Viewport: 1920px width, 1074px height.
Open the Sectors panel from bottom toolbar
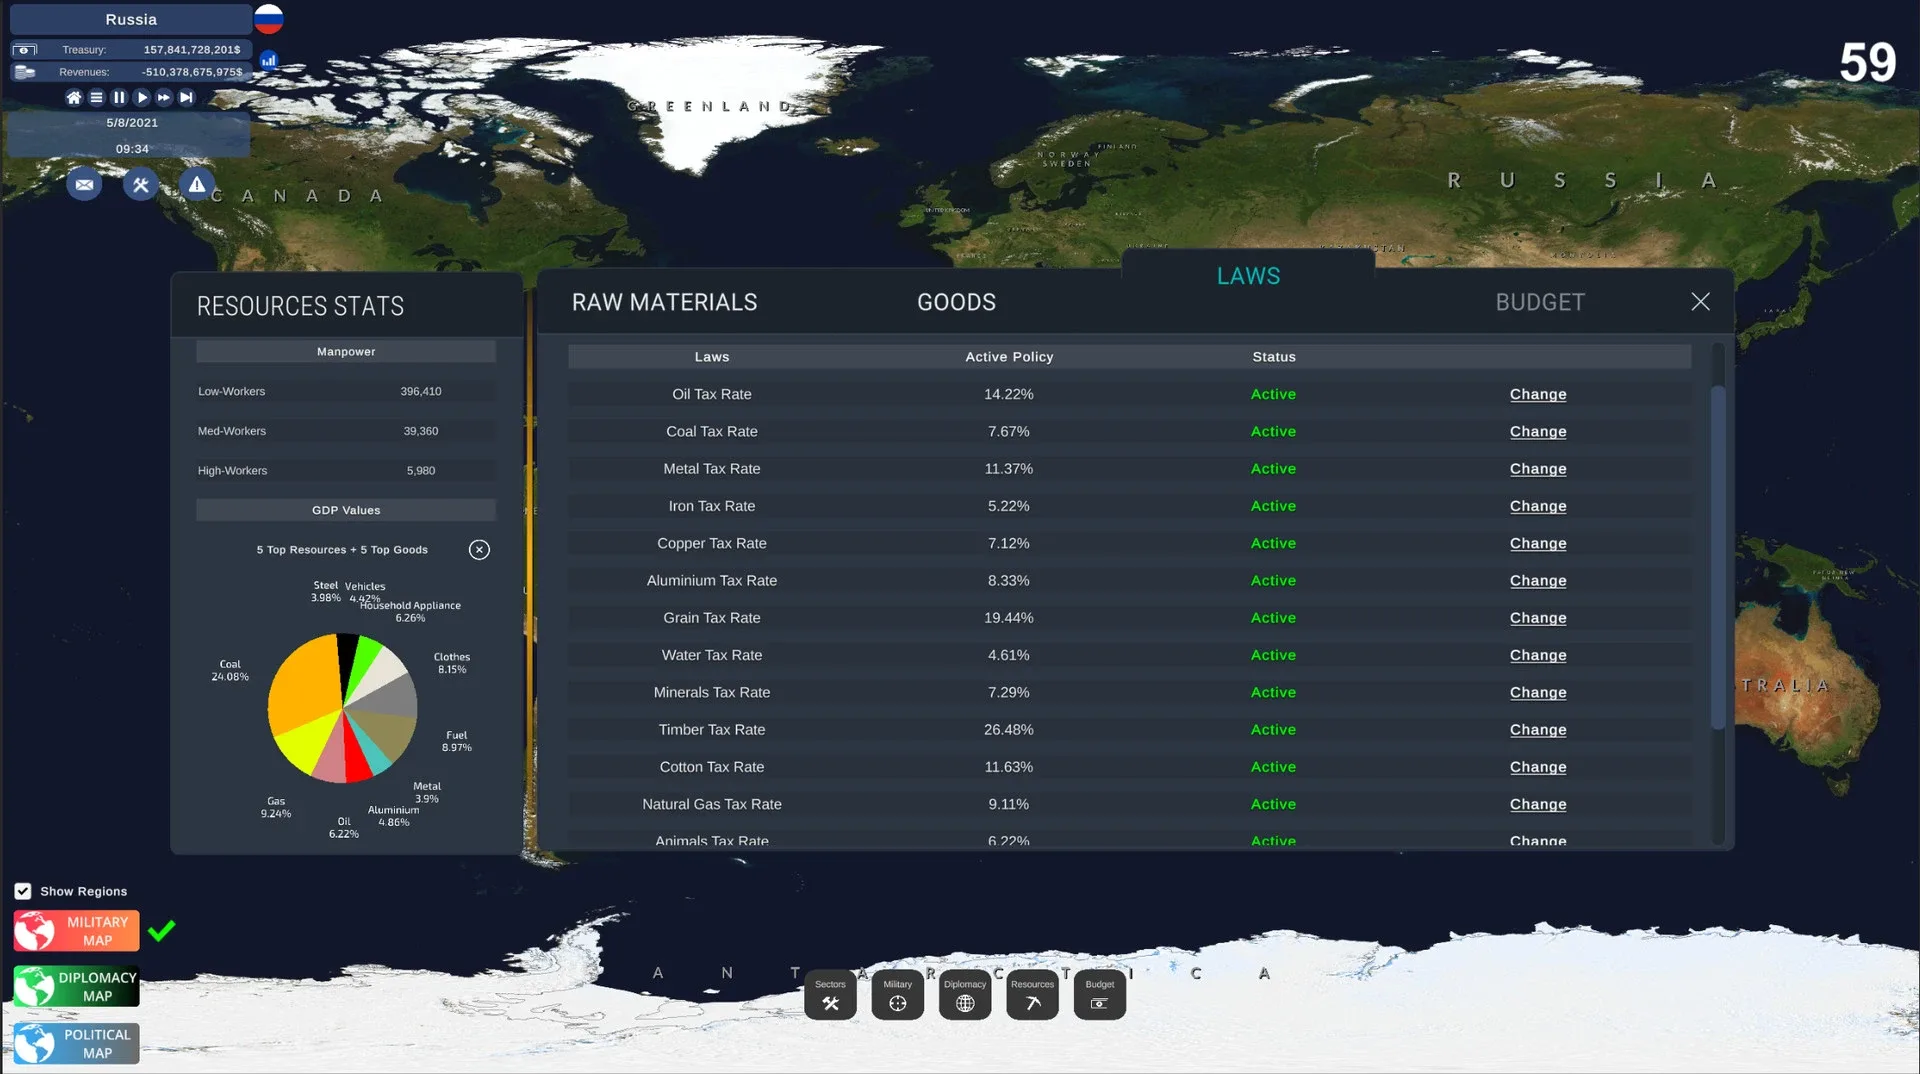[830, 995]
